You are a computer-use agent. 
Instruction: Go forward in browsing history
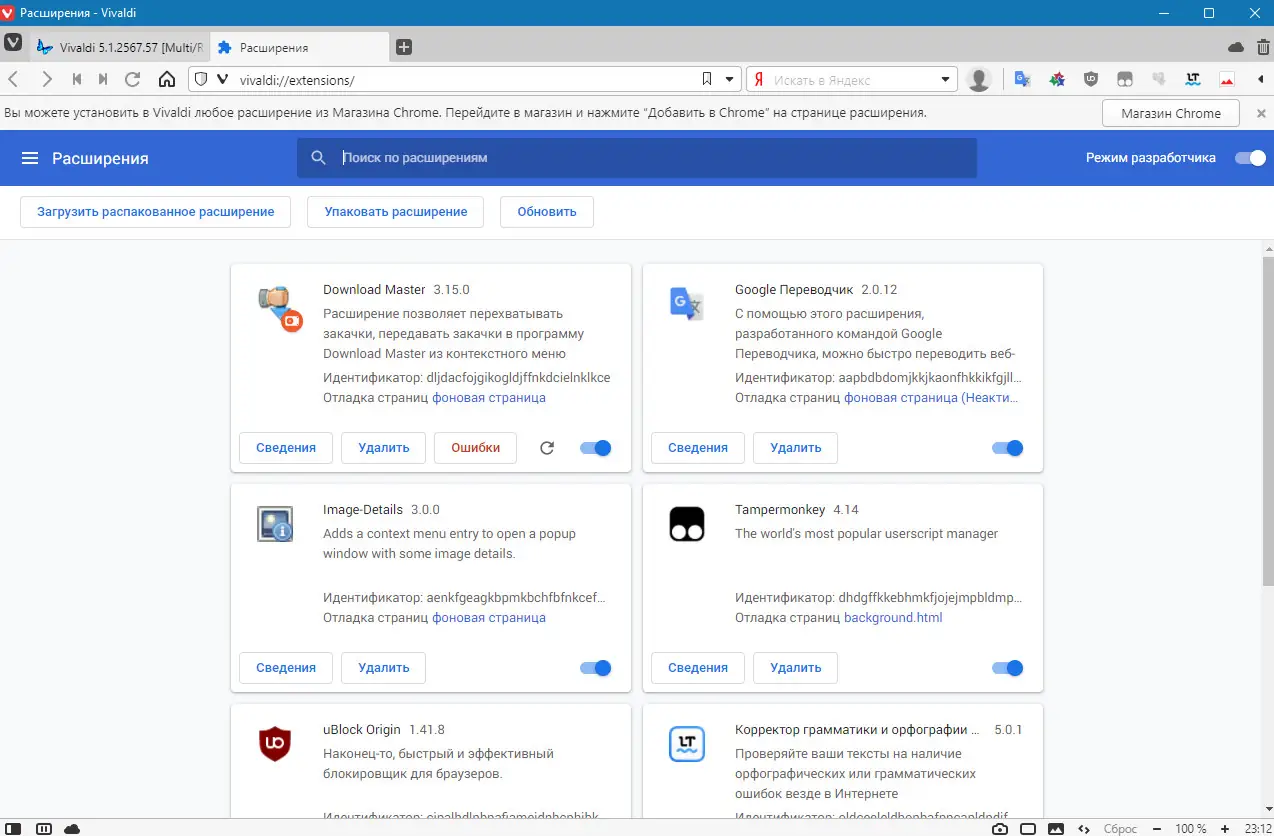46,80
